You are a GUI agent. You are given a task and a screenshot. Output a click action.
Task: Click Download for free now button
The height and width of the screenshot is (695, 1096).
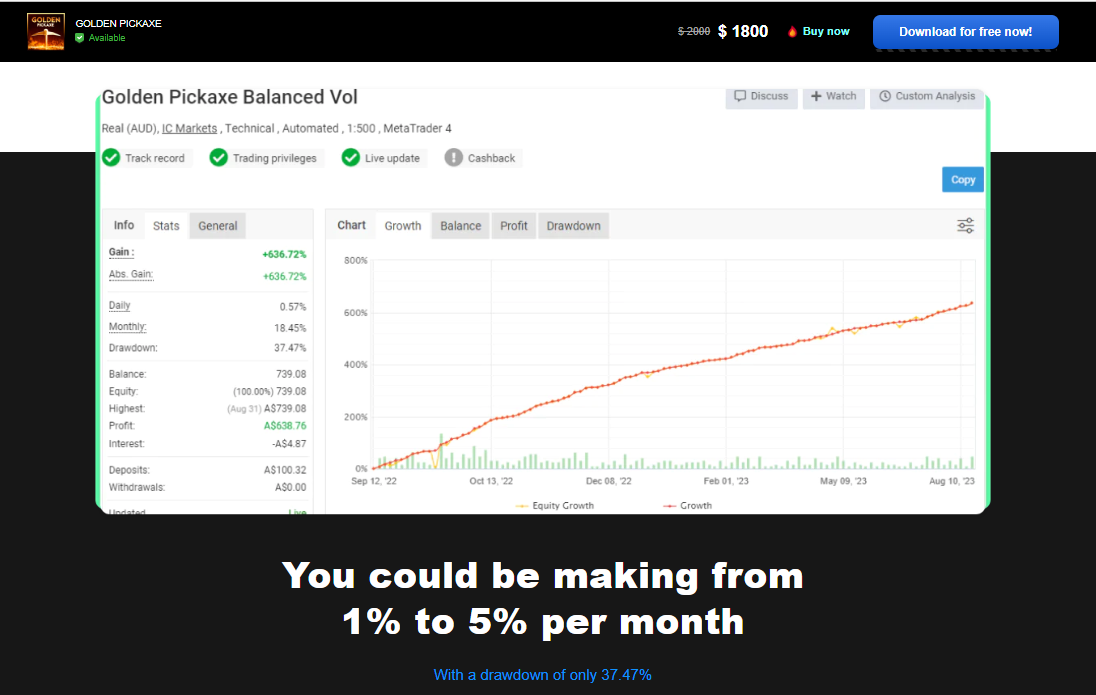(x=965, y=32)
